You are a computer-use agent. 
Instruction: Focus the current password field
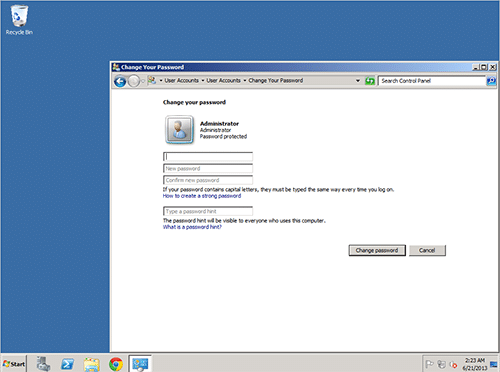208,157
